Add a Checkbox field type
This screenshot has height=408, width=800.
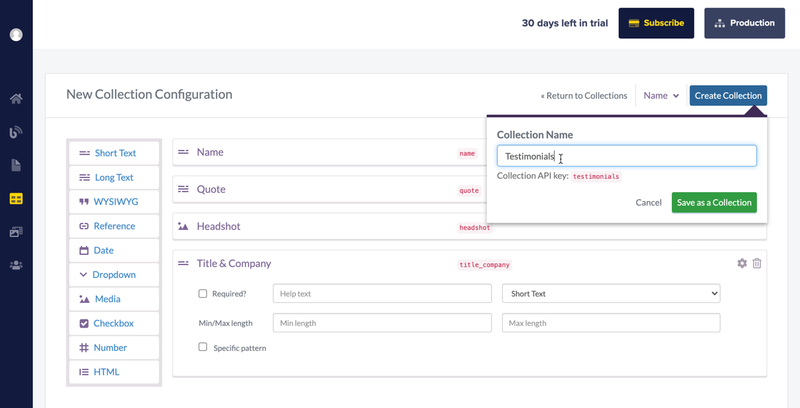point(114,323)
